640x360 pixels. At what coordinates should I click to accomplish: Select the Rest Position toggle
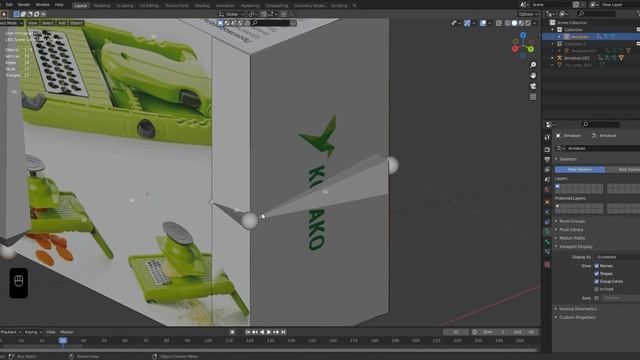click(622, 169)
